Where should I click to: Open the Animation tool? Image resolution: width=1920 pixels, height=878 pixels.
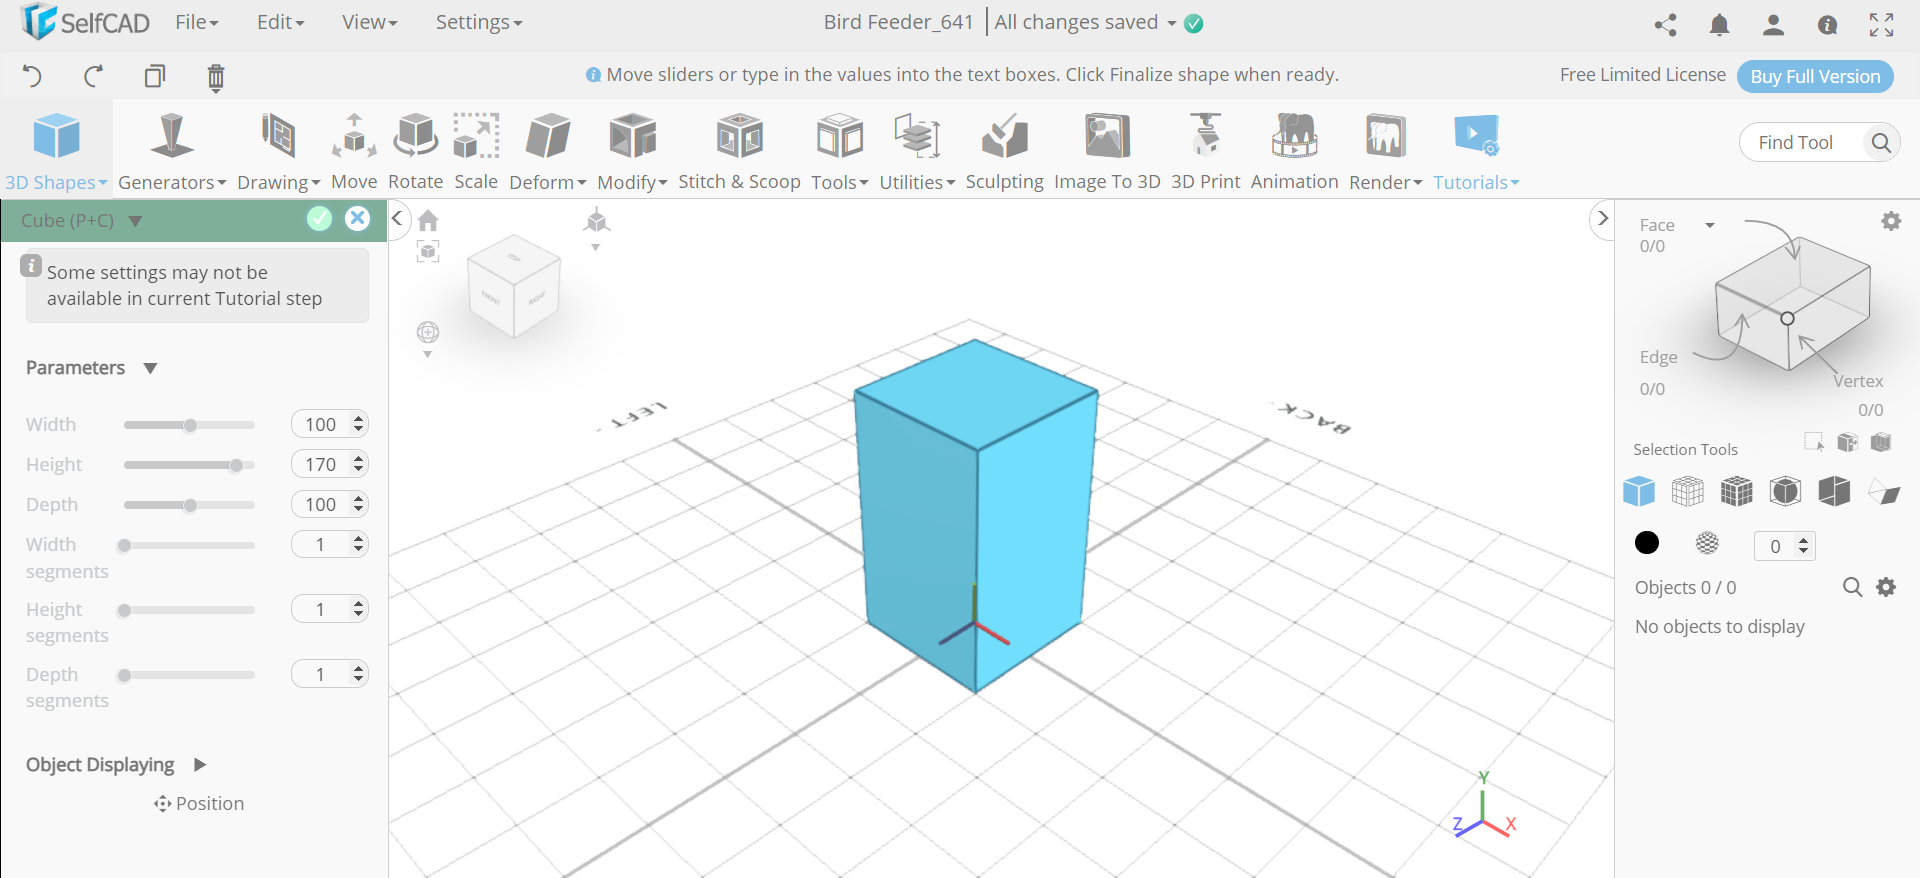[x=1294, y=152]
